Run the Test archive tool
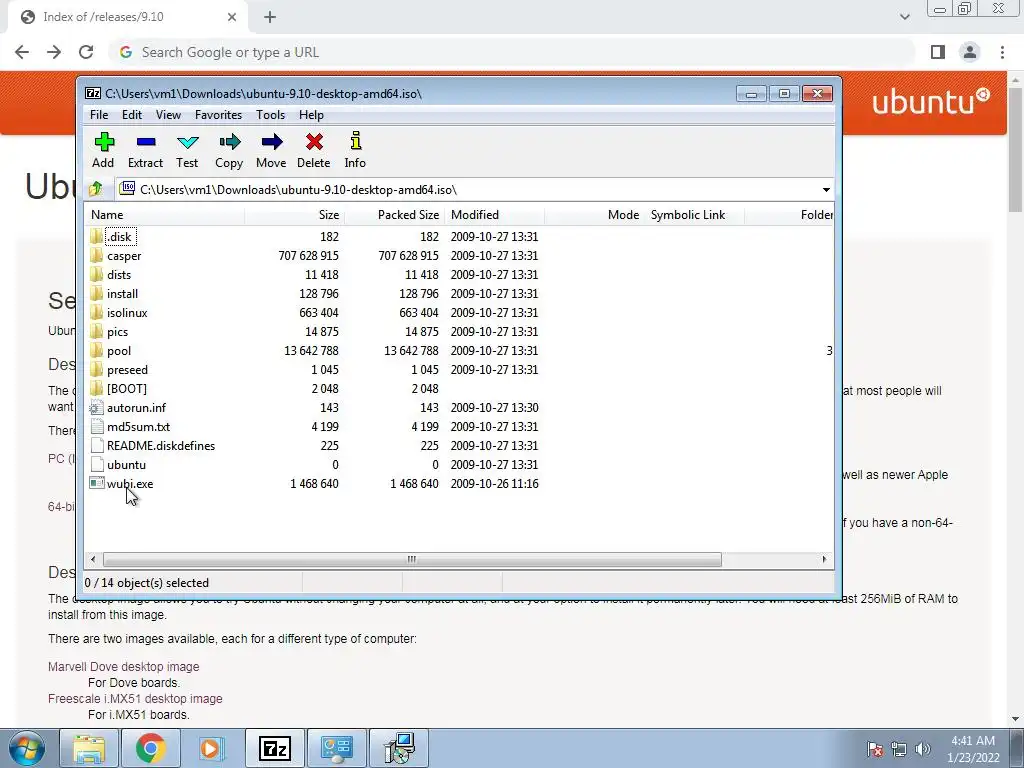1024x768 pixels. (x=187, y=150)
